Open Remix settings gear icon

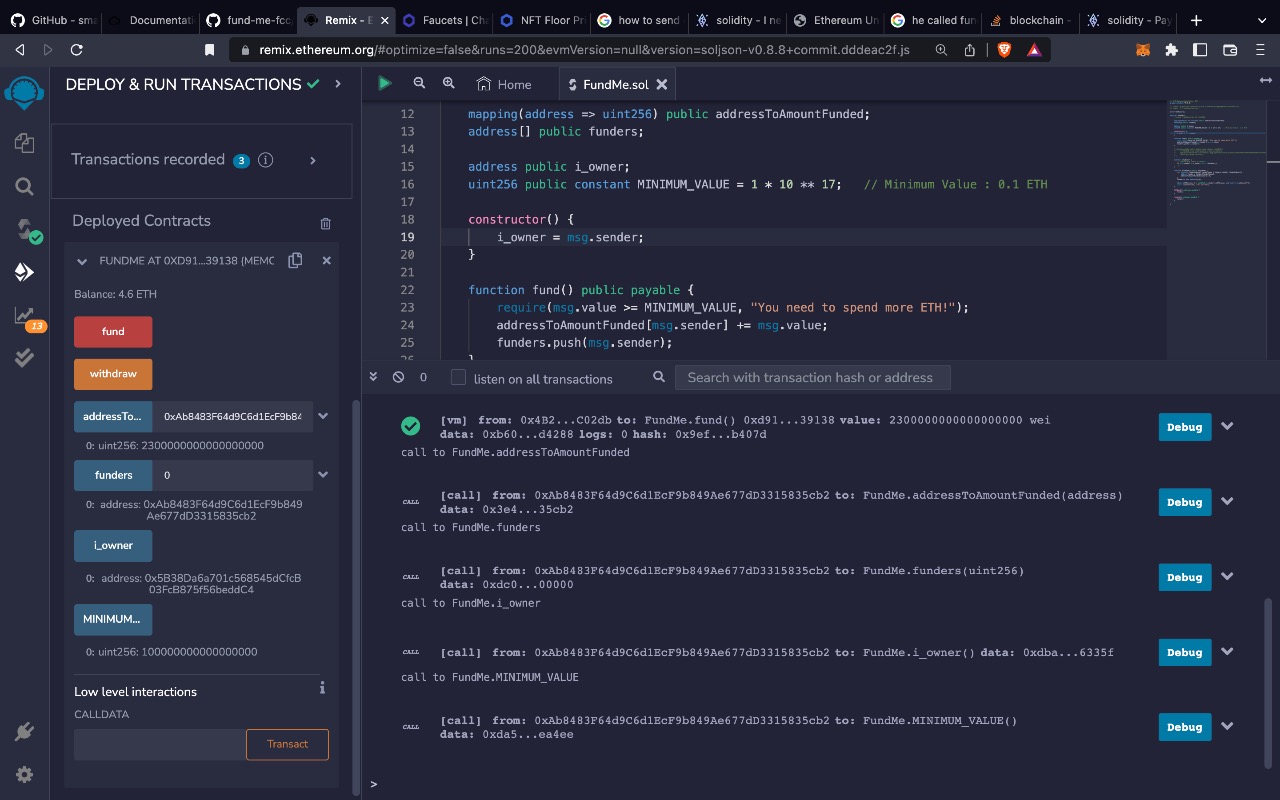coord(24,775)
